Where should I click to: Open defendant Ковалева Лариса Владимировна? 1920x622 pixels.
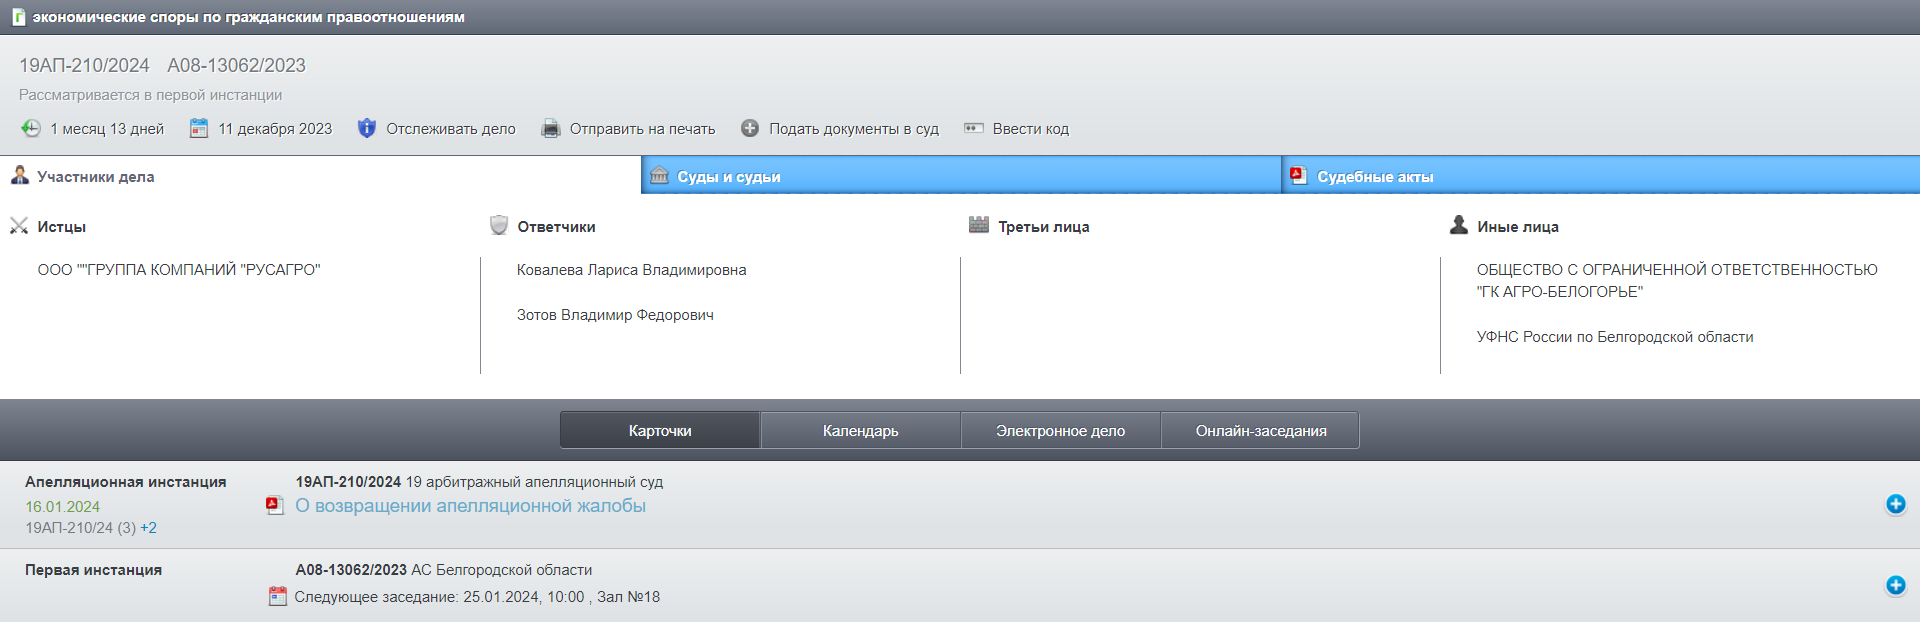[x=631, y=270]
